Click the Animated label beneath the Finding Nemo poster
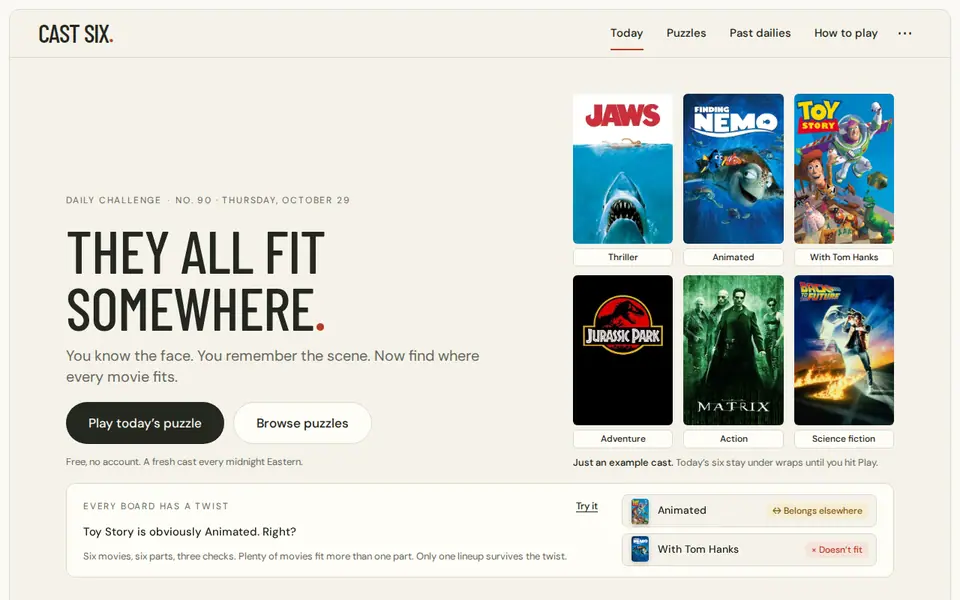The height and width of the screenshot is (600, 960). click(x=733, y=257)
